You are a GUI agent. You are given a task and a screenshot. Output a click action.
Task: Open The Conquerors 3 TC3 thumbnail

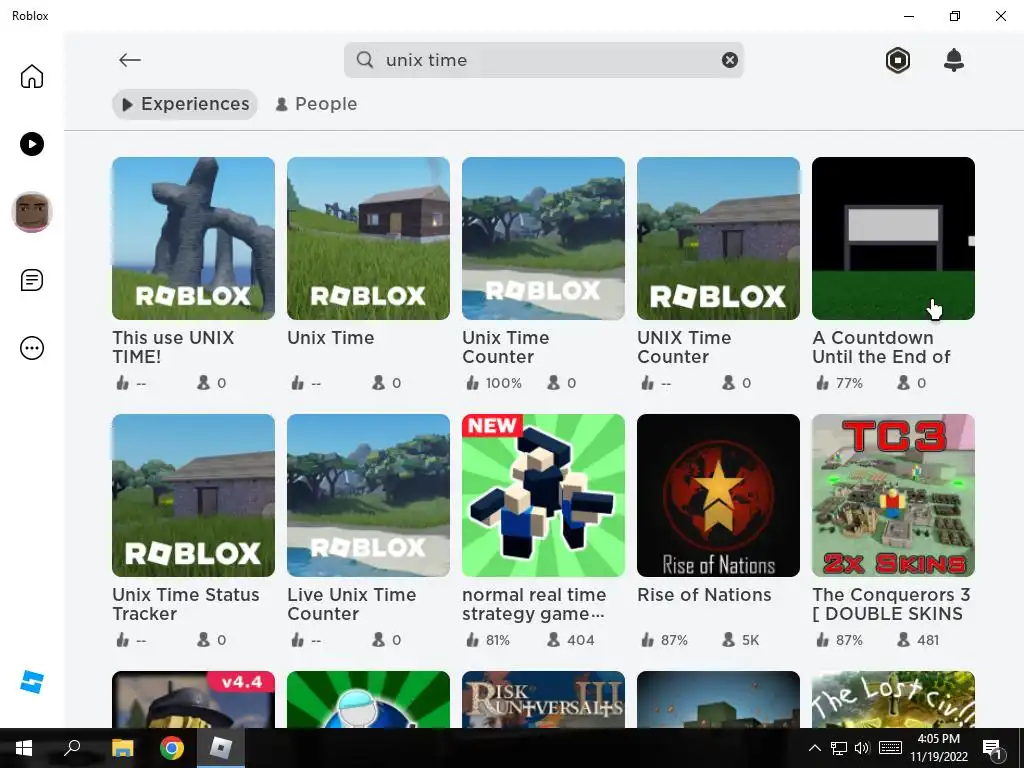pyautogui.click(x=893, y=496)
